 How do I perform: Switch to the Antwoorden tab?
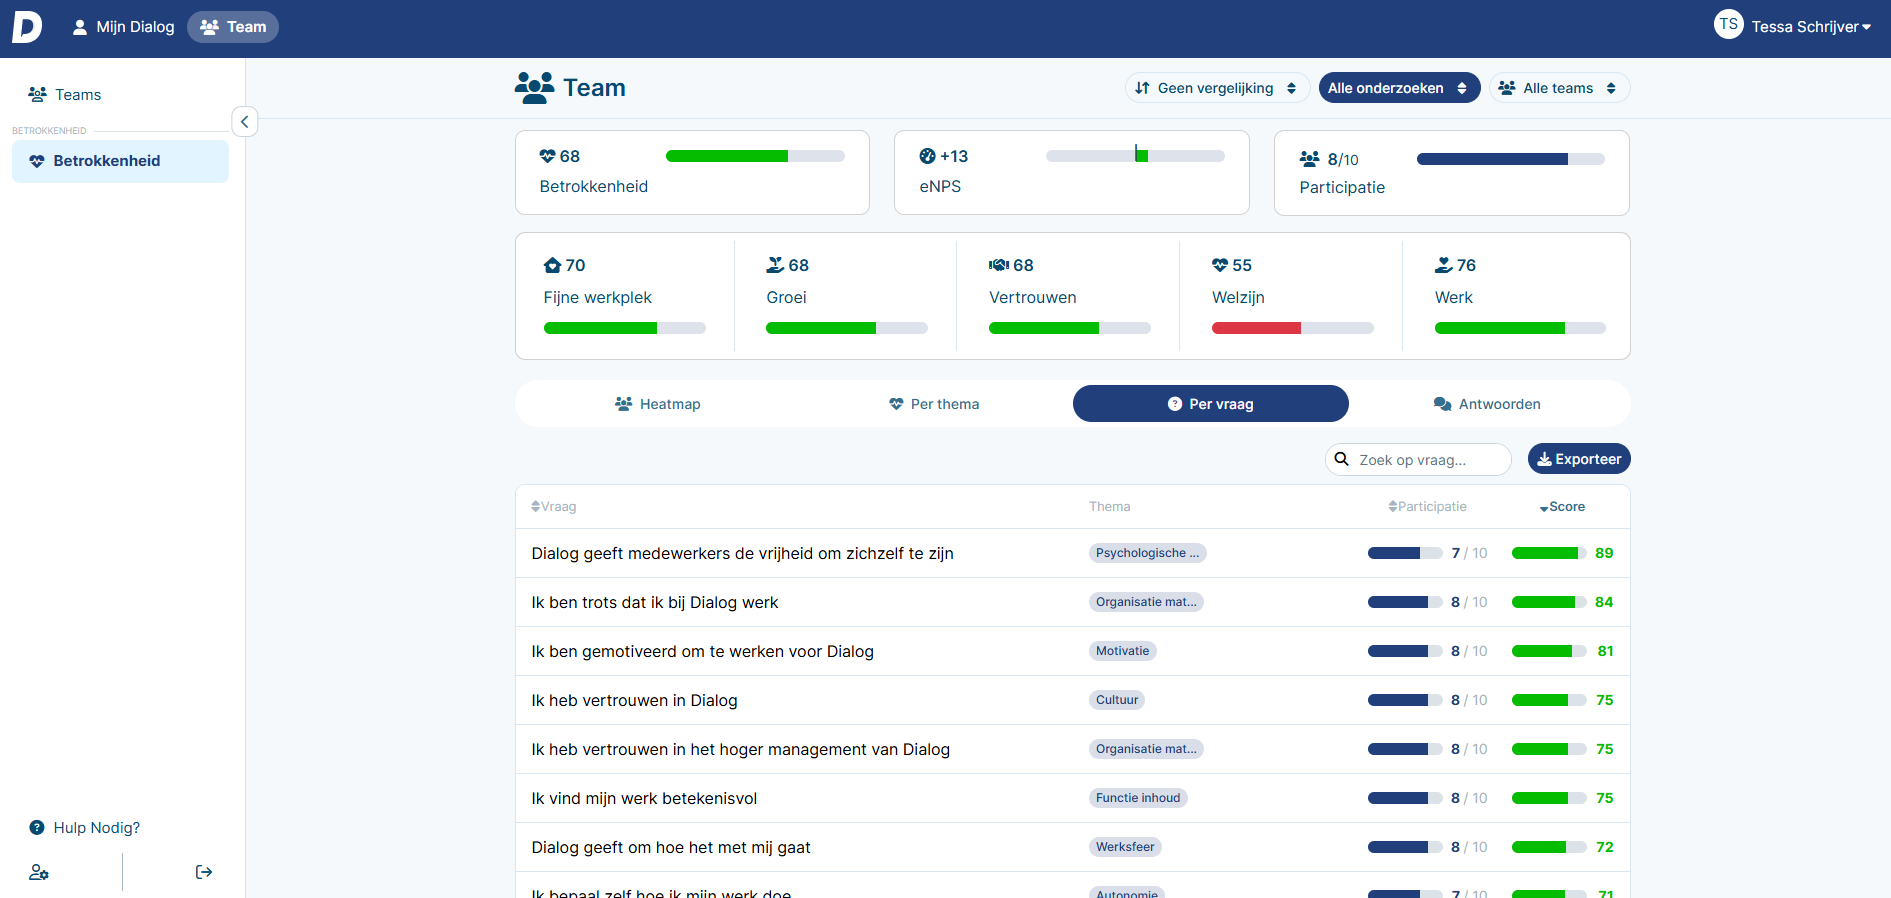tap(1487, 404)
